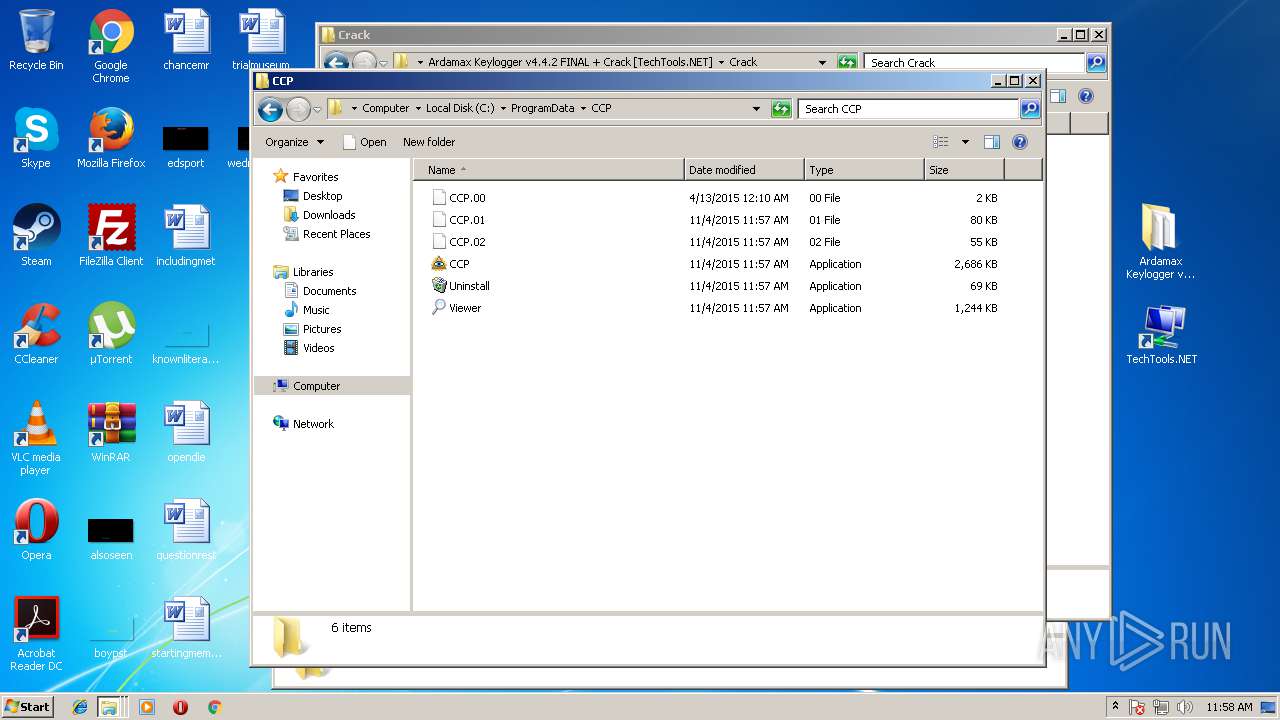Open the opendie Word document
This screenshot has height=720, width=1280.
pos(186,432)
